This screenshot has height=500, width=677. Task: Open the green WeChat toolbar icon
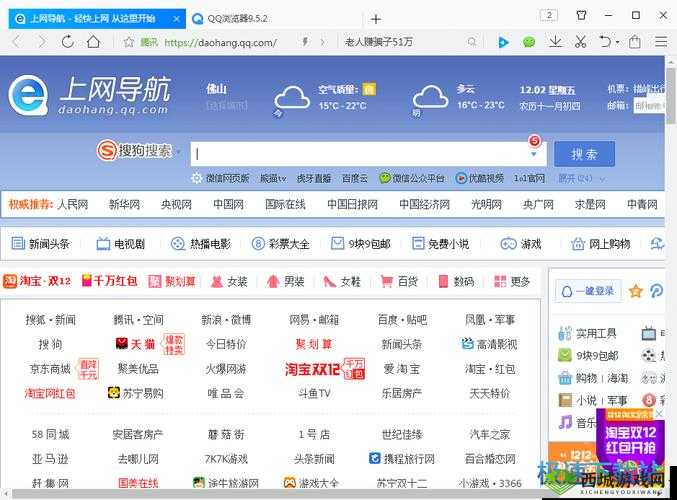pos(529,42)
